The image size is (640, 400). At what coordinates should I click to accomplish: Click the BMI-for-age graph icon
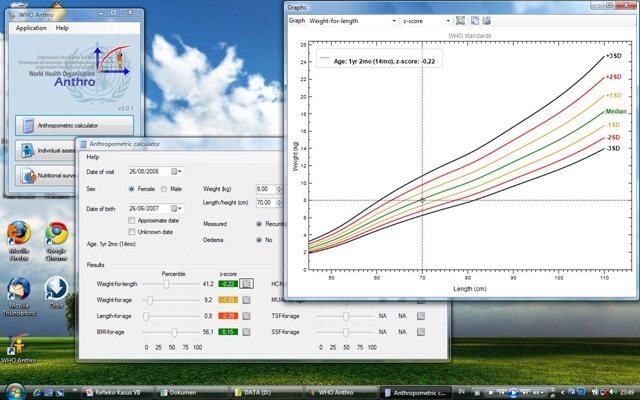coord(246,331)
